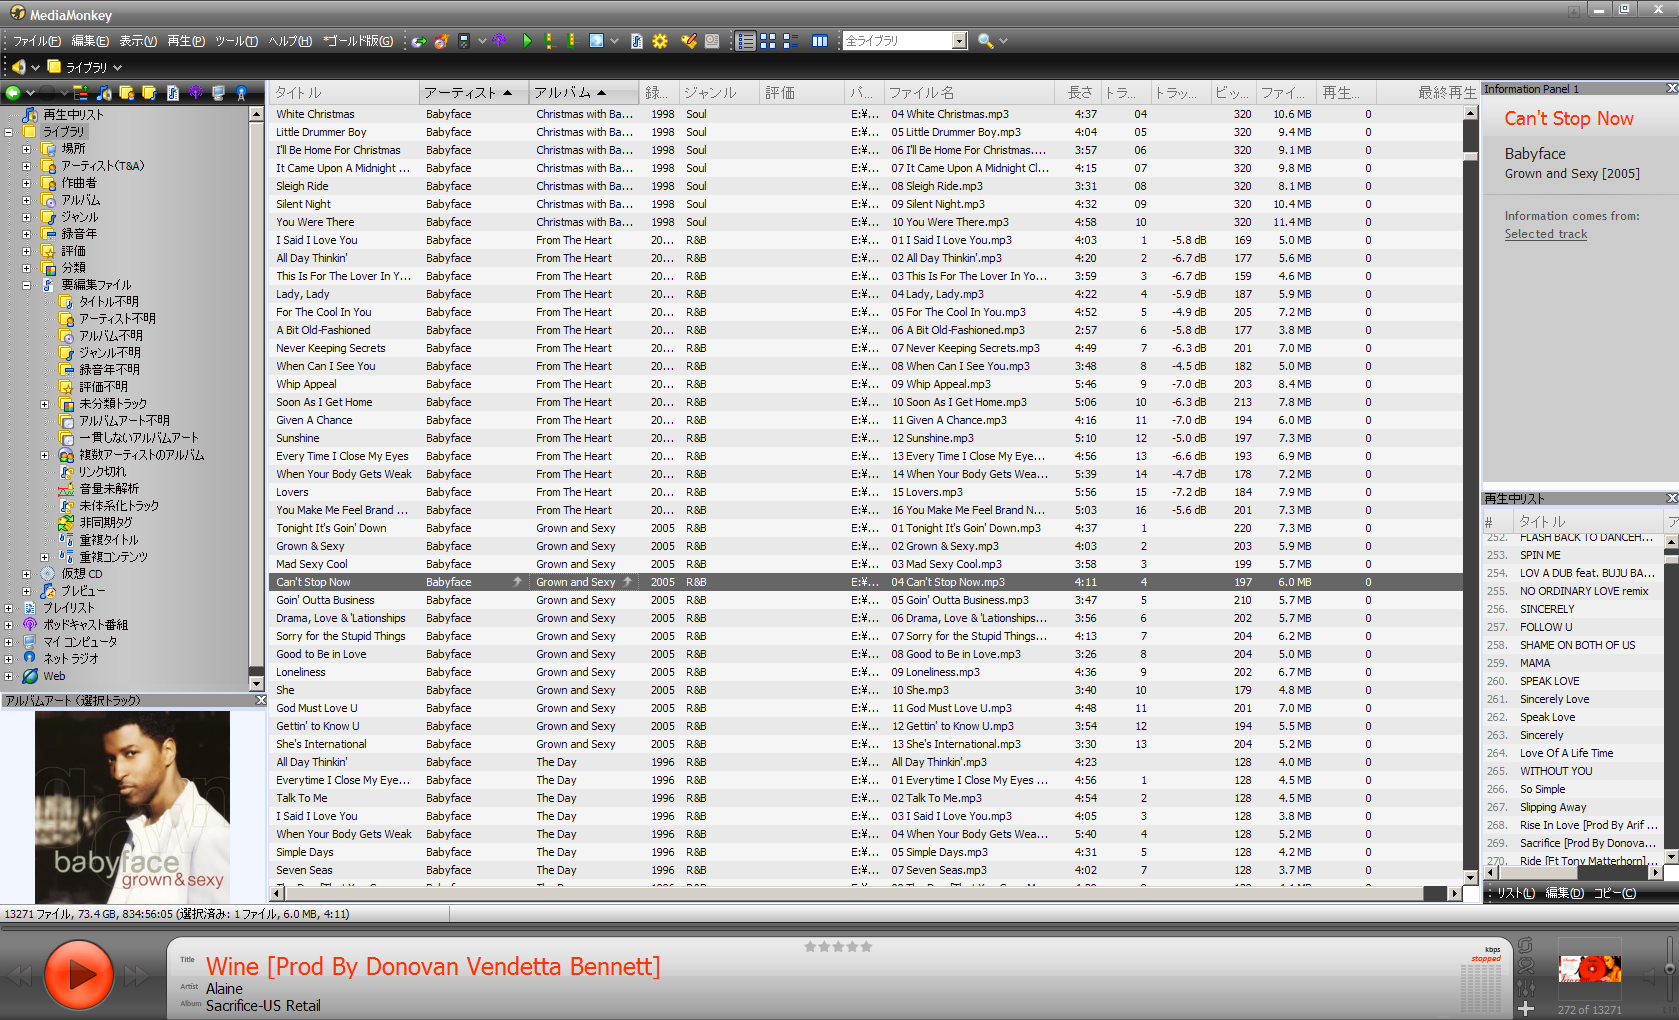
Task: Open the ファイル(F) menu
Action: pyautogui.click(x=37, y=41)
